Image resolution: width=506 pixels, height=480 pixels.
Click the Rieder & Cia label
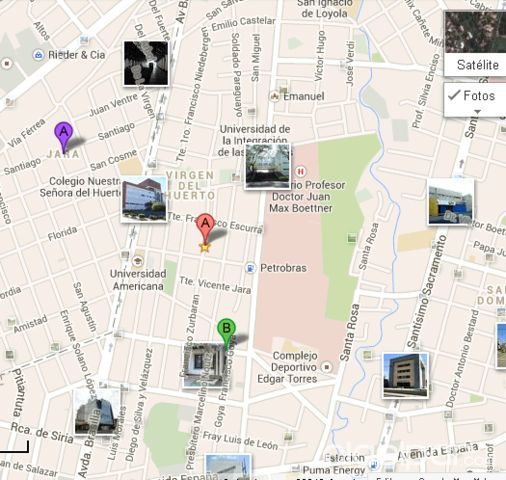77,55
